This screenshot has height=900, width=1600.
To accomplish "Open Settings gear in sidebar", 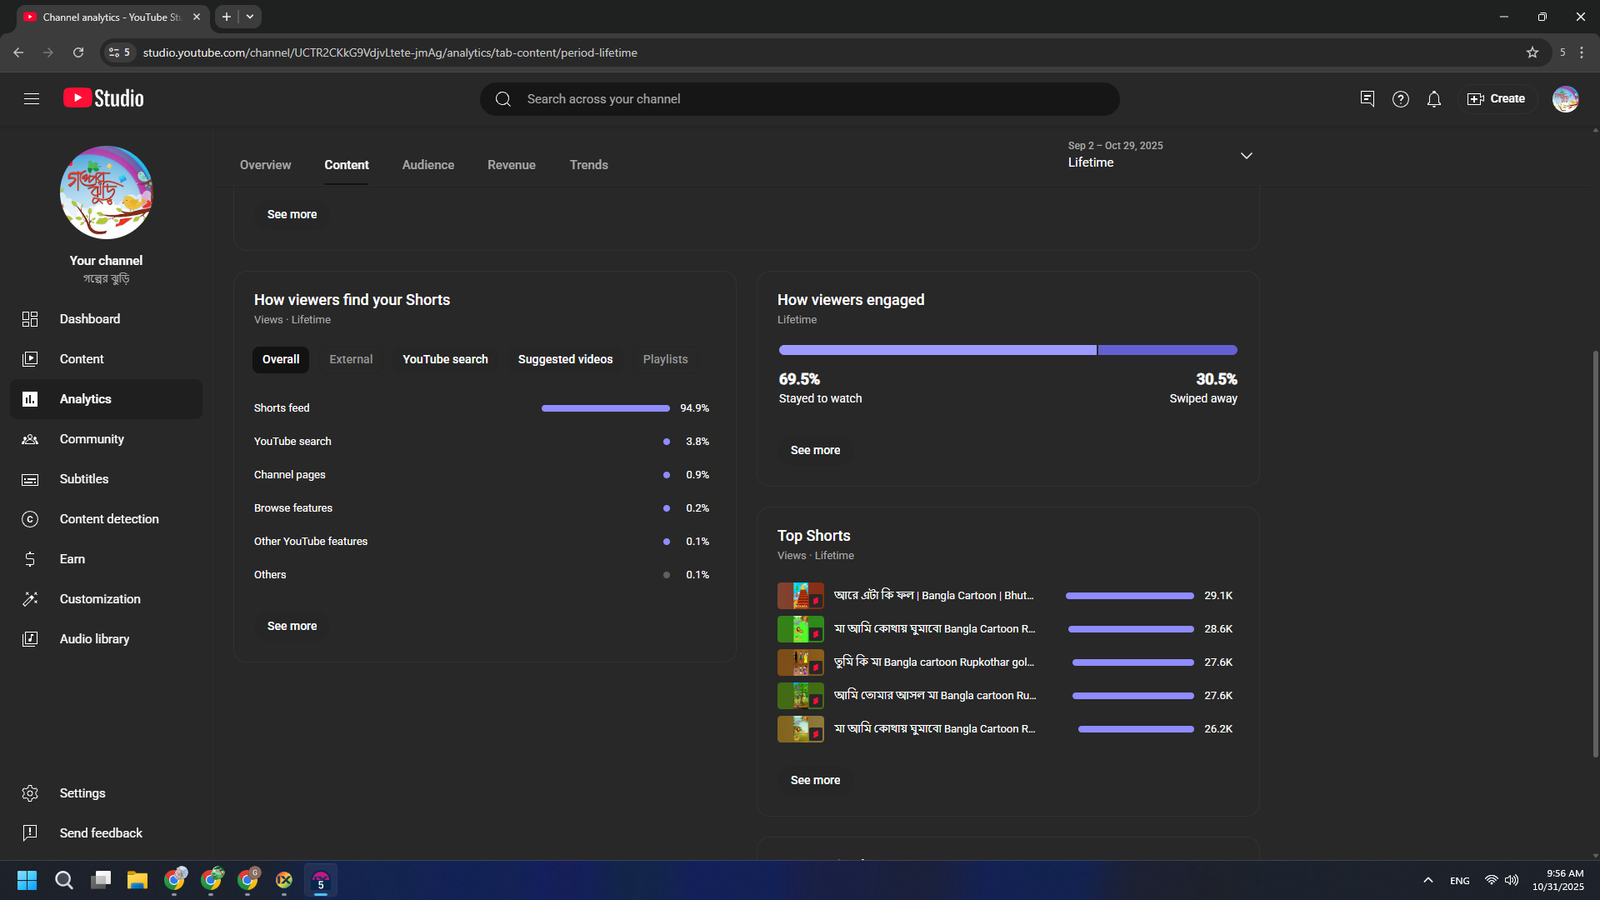I will (82, 793).
